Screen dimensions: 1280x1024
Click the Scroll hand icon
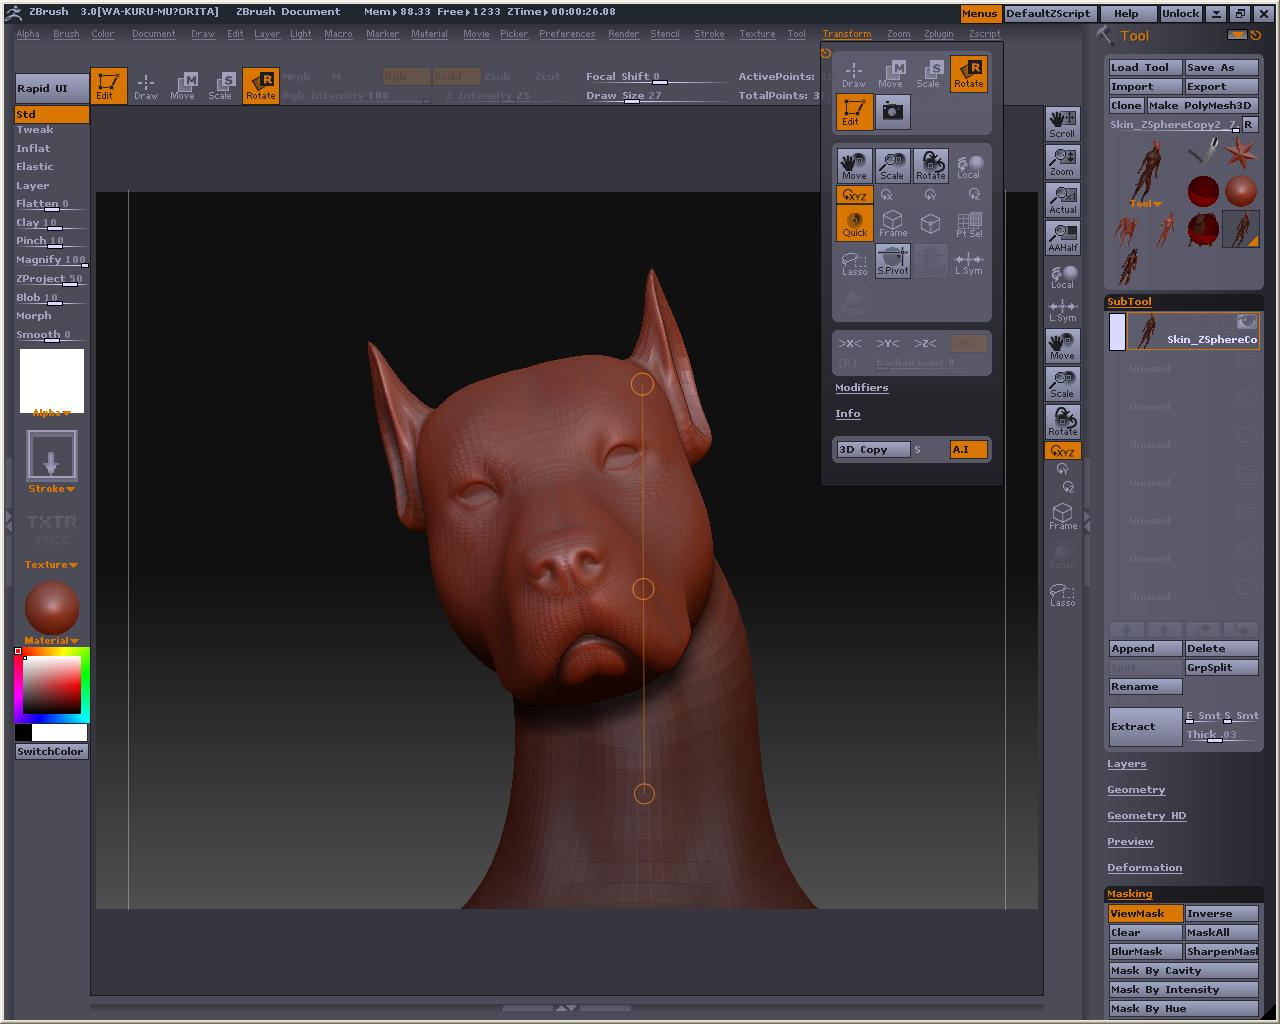[x=1062, y=124]
